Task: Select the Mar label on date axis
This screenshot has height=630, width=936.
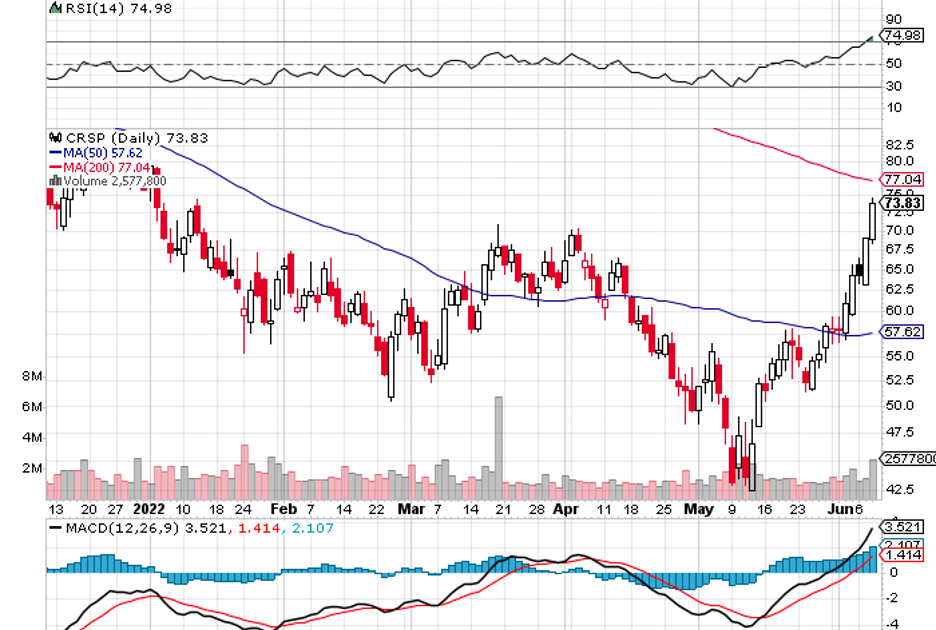Action: 411,508
